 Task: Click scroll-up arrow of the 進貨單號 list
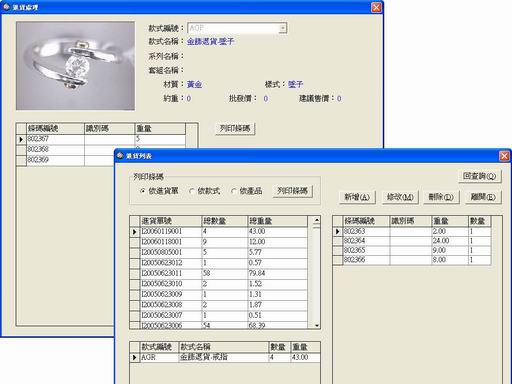317,220
